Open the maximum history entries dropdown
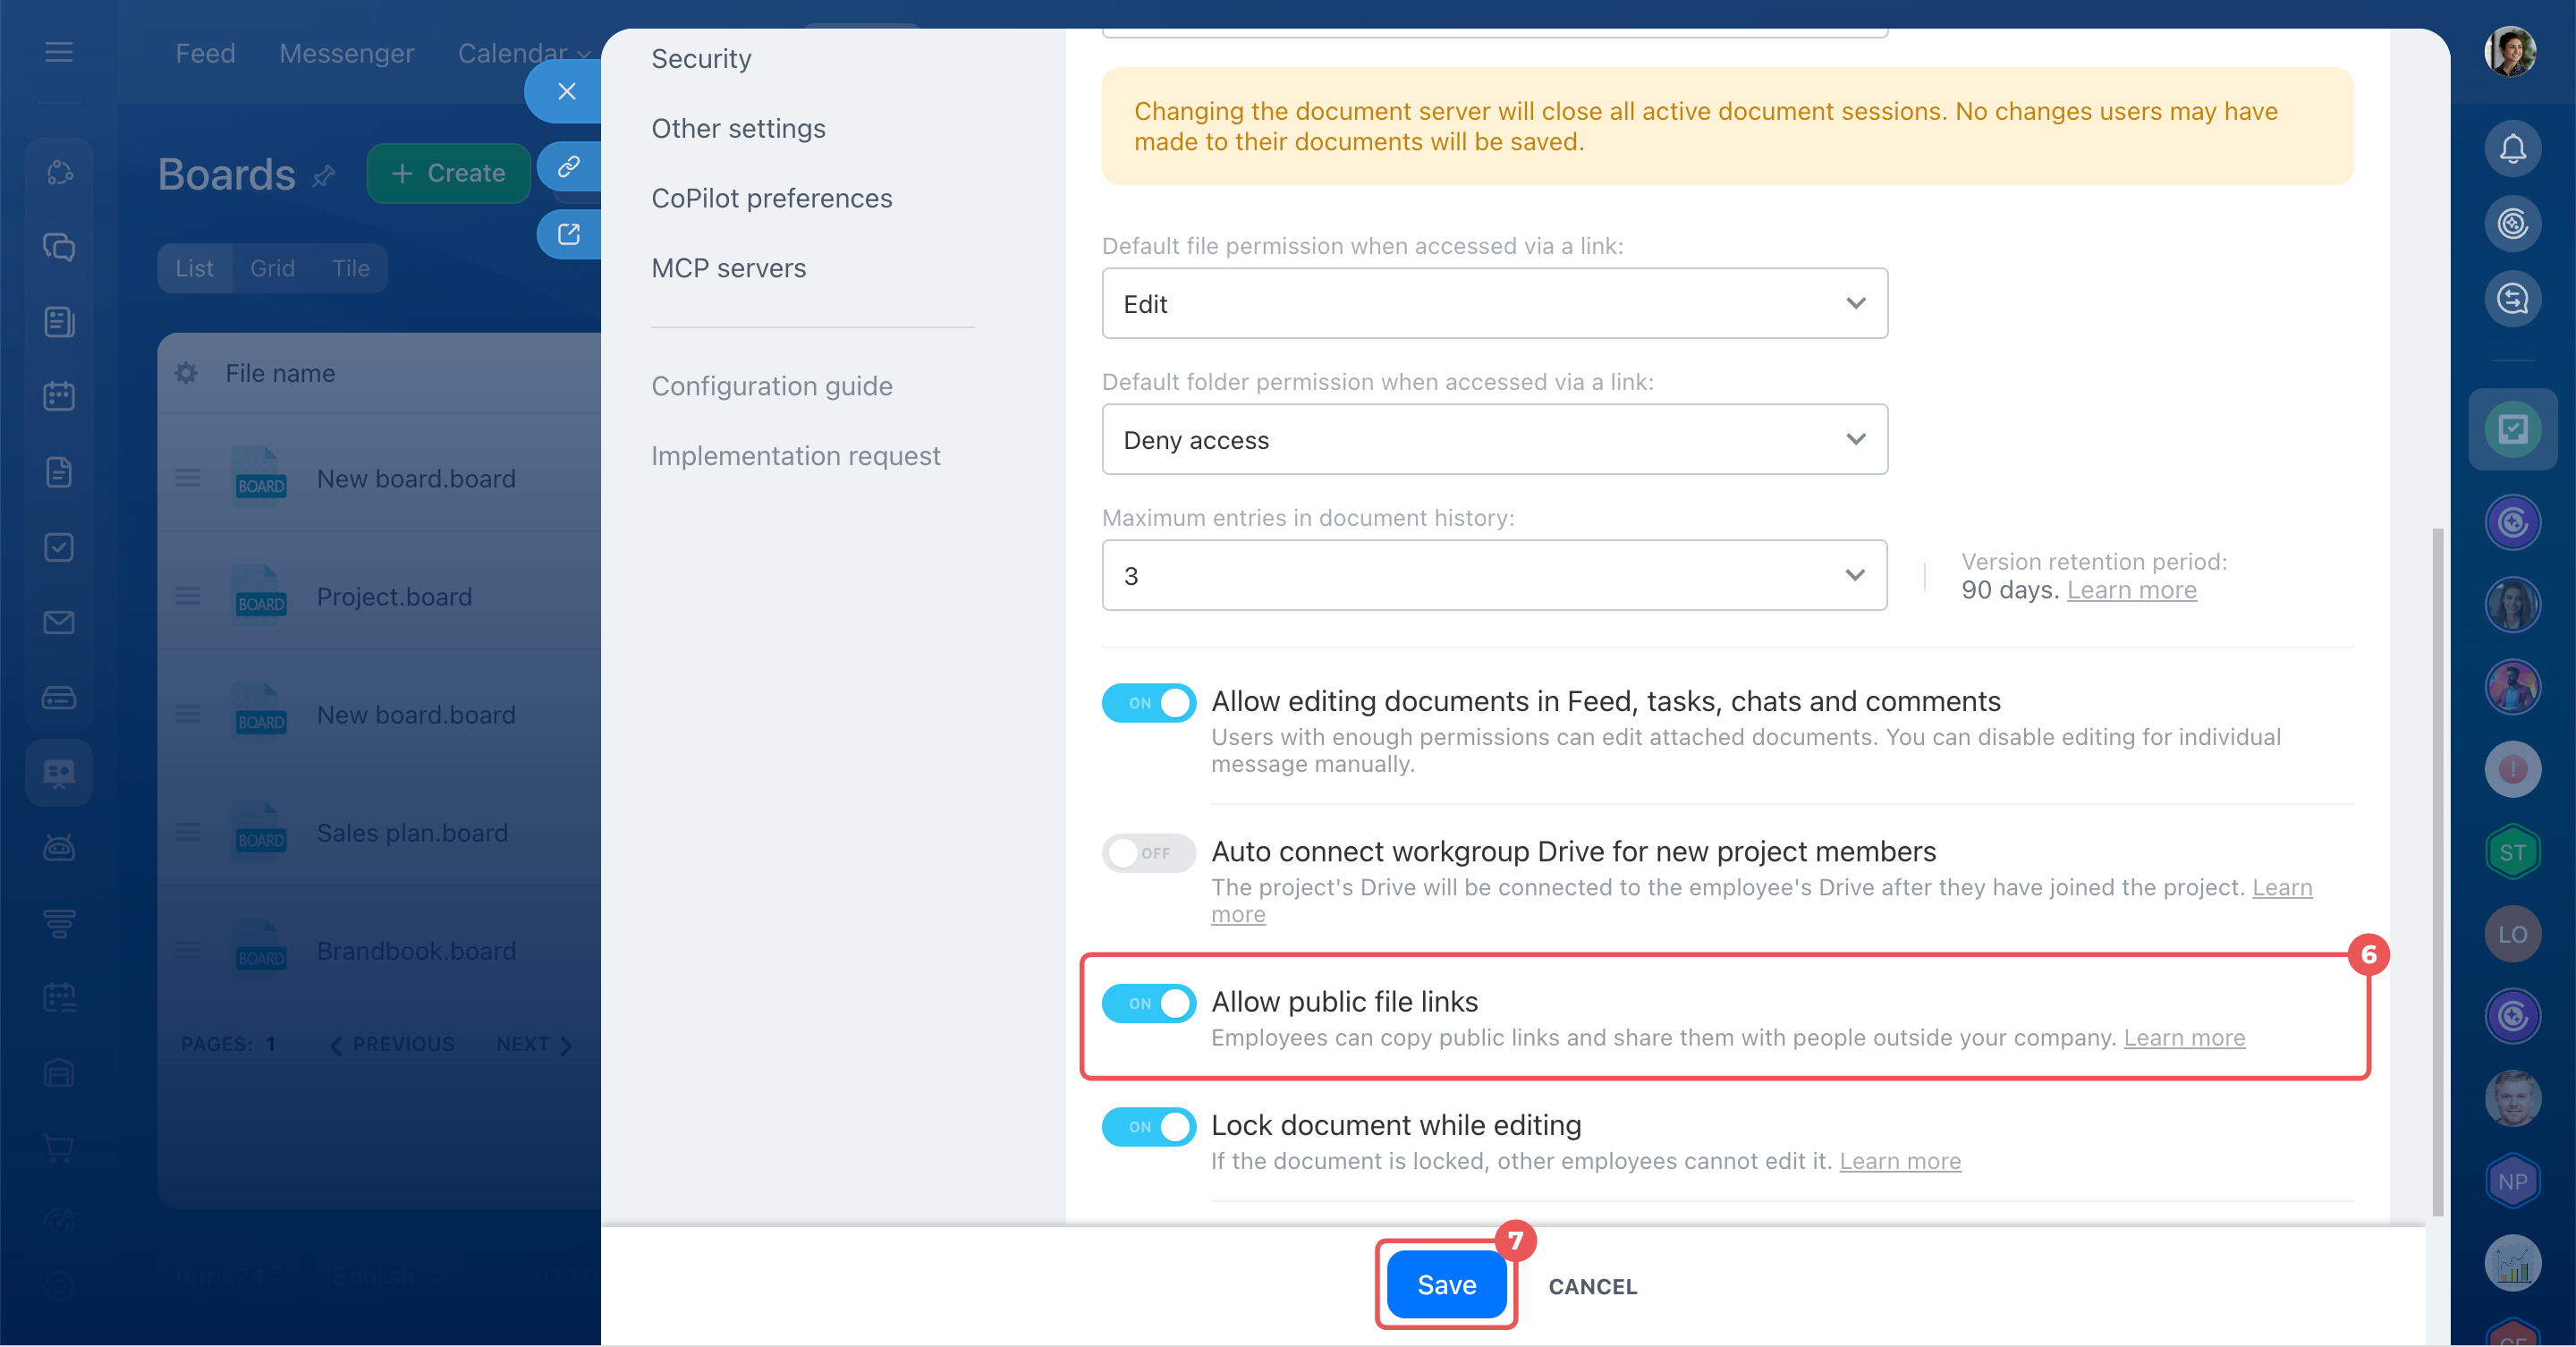Viewport: 2576px width, 1347px height. 1494,575
